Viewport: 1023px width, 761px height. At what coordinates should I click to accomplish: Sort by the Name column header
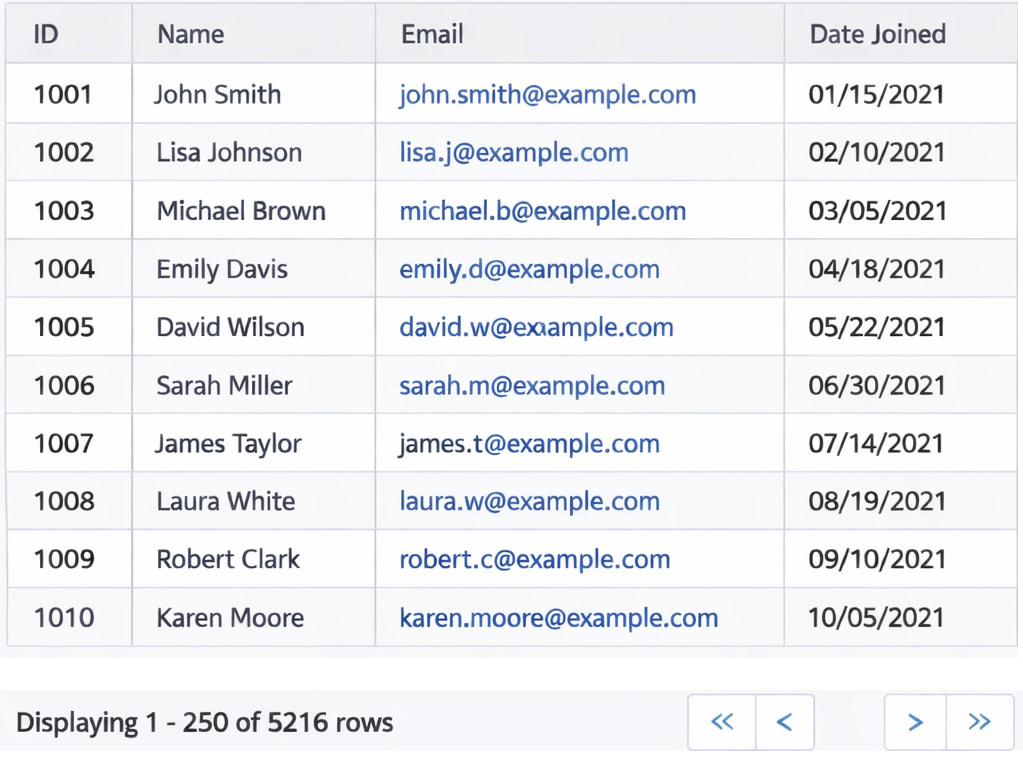[x=190, y=34]
